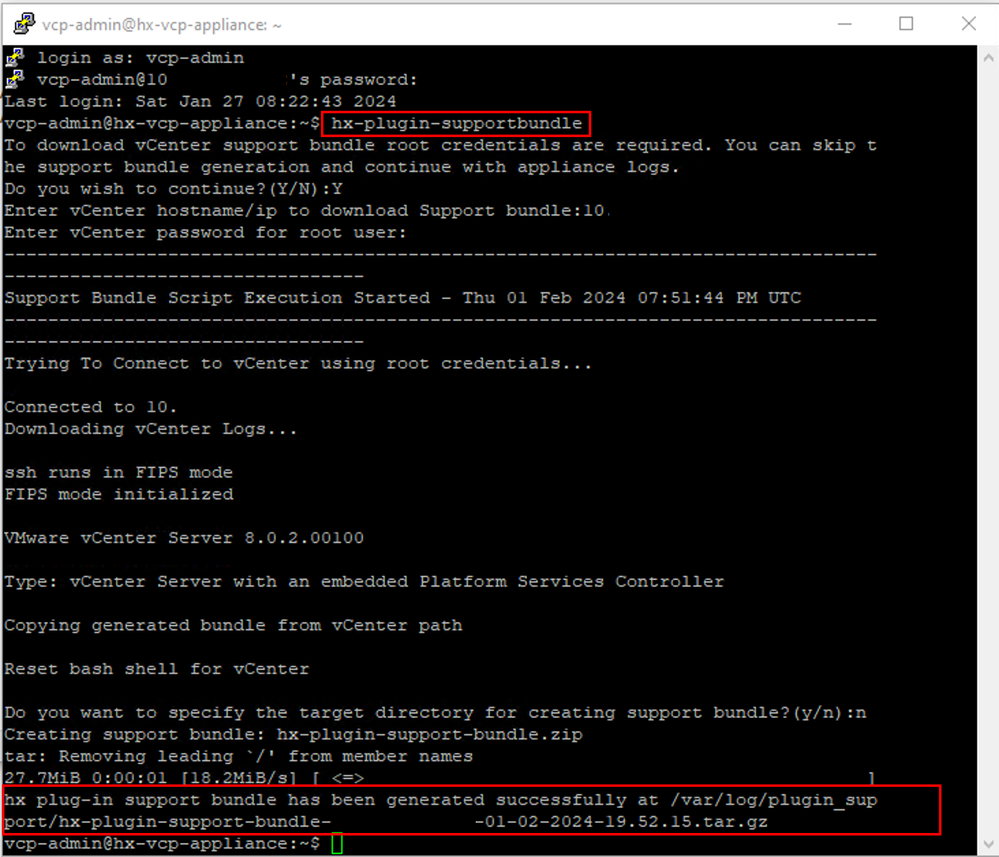This screenshot has width=999, height=857.
Task: Close the vcp-admin terminal window
Action: [x=968, y=24]
